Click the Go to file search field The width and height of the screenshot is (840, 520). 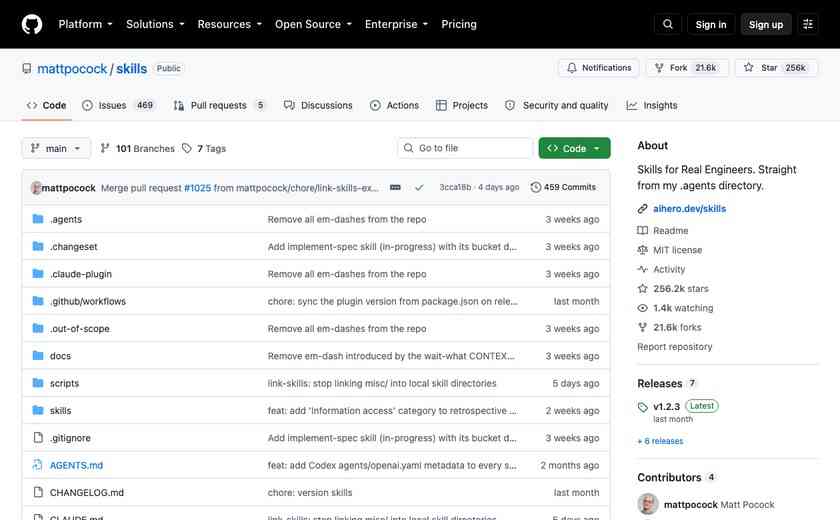(x=464, y=148)
